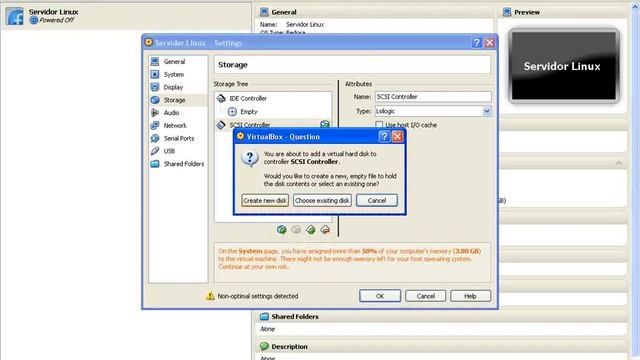Open the Serial Ports settings page
Image resolution: width=640 pixels, height=360 pixels.
coord(178,138)
